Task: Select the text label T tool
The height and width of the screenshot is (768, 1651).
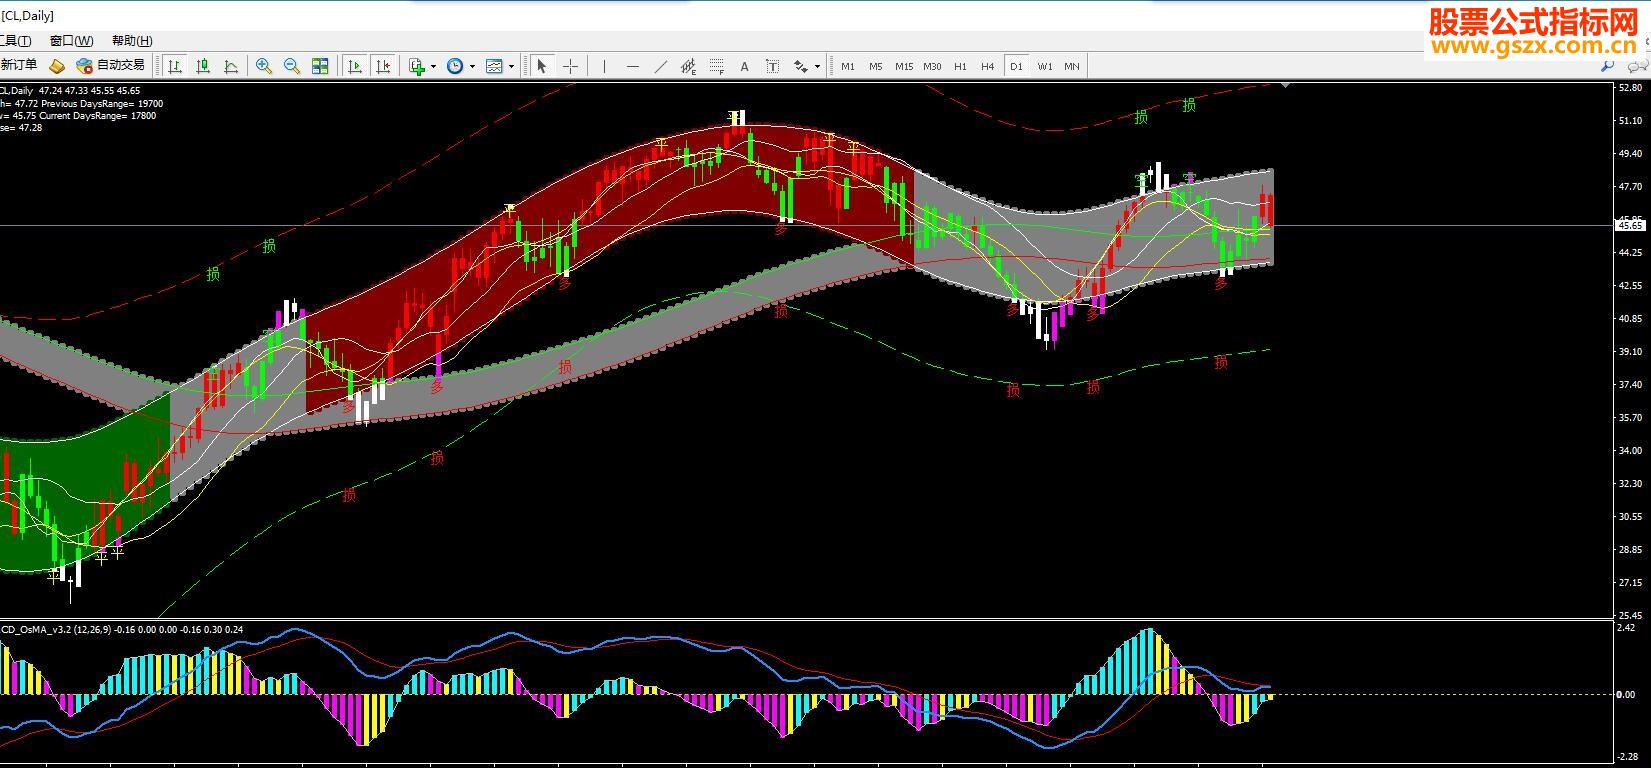Action: (x=772, y=66)
